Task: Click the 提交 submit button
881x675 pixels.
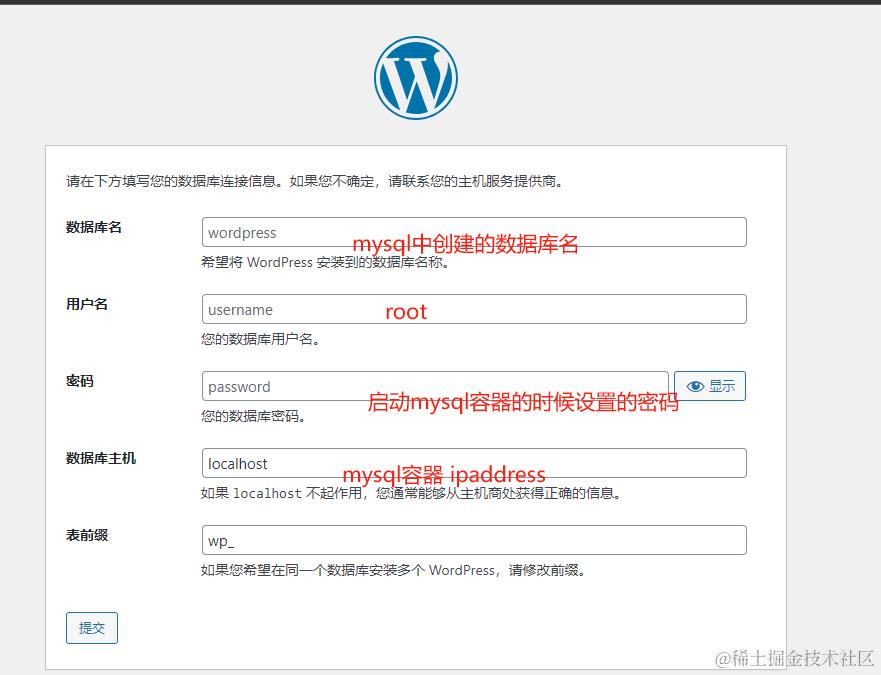Action: (x=92, y=628)
